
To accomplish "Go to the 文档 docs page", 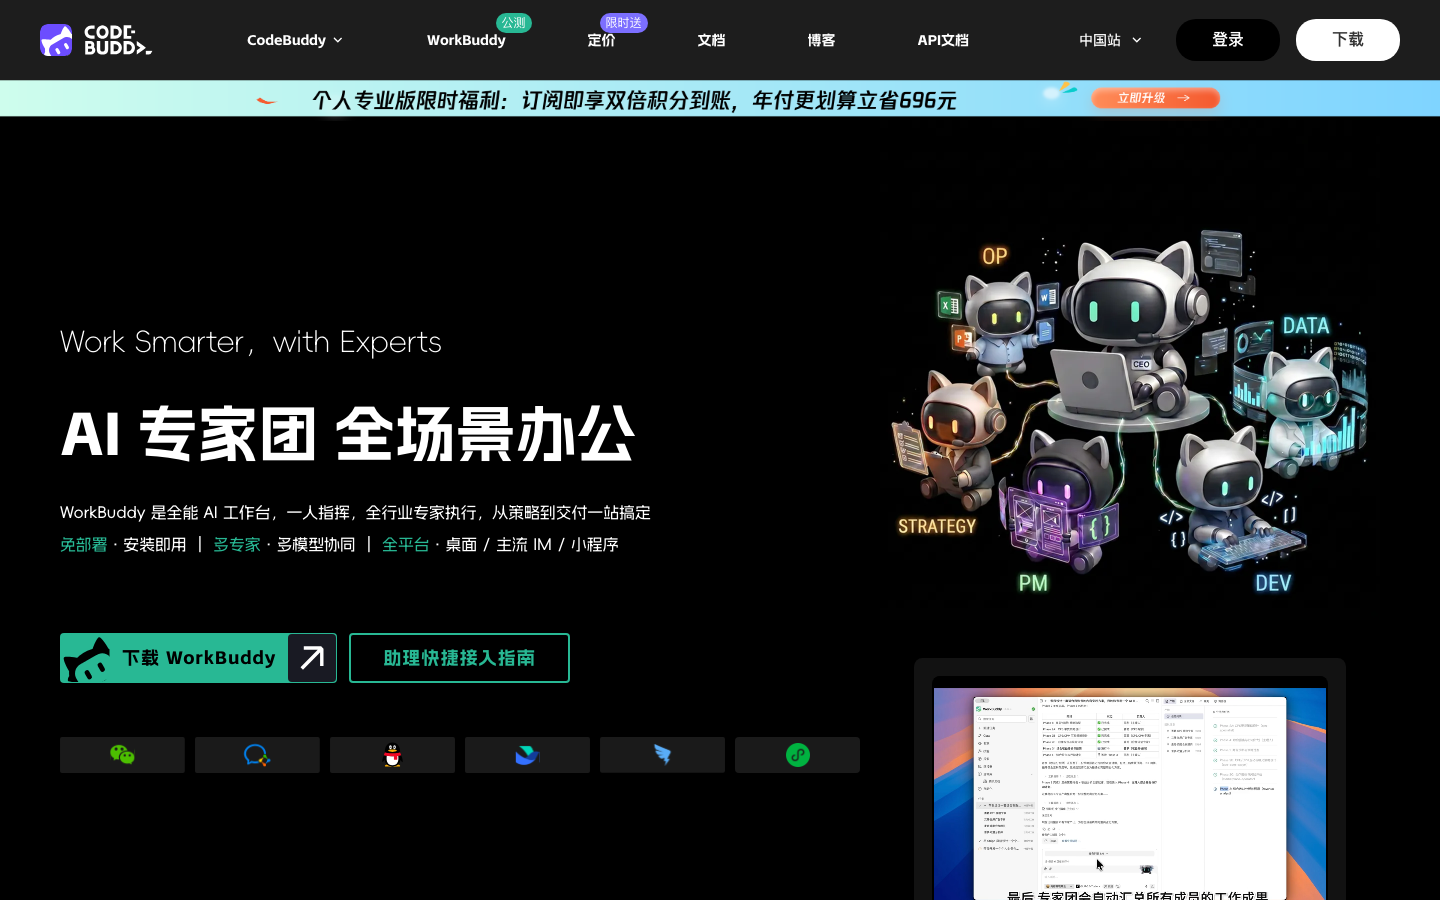I will 711,40.
